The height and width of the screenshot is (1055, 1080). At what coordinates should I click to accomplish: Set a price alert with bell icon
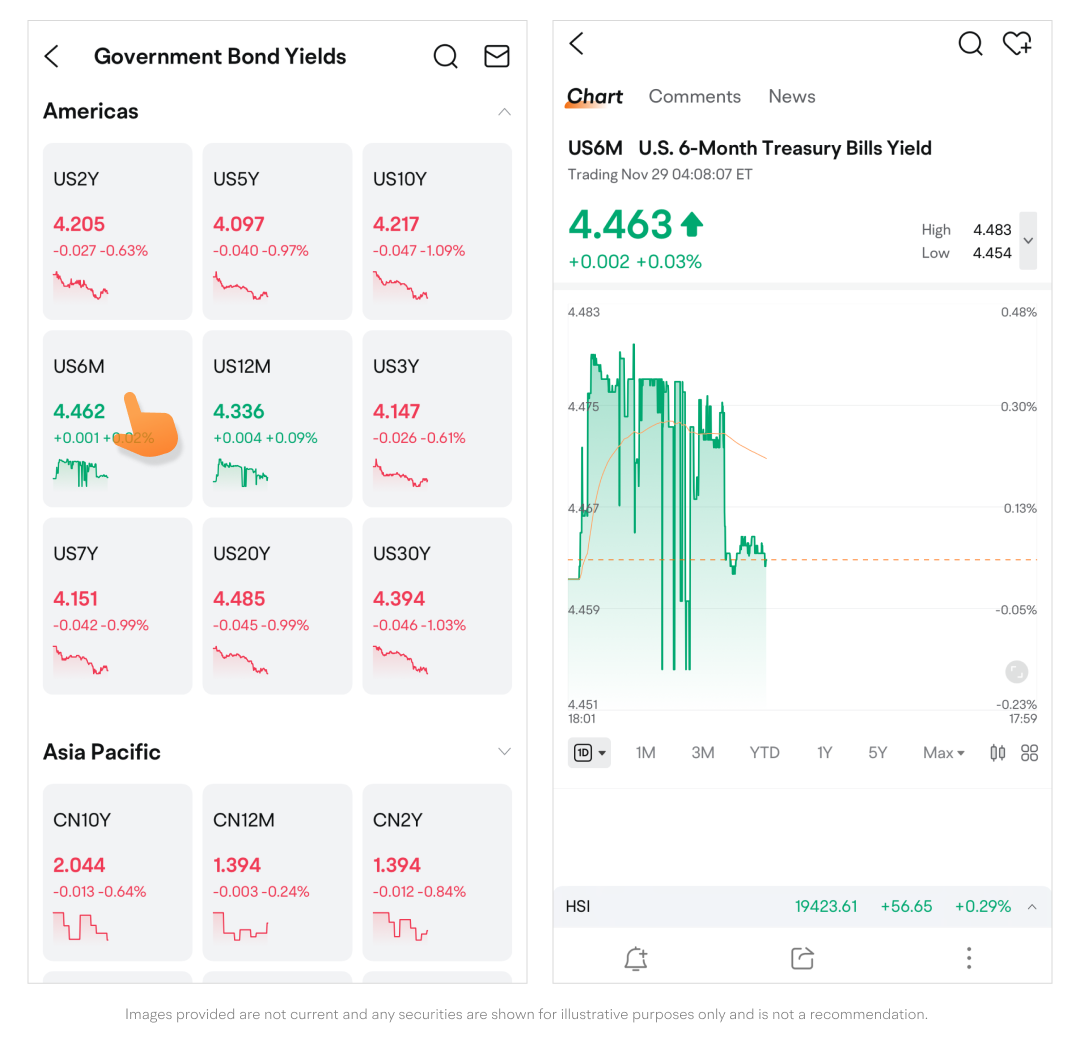pyautogui.click(x=635, y=959)
